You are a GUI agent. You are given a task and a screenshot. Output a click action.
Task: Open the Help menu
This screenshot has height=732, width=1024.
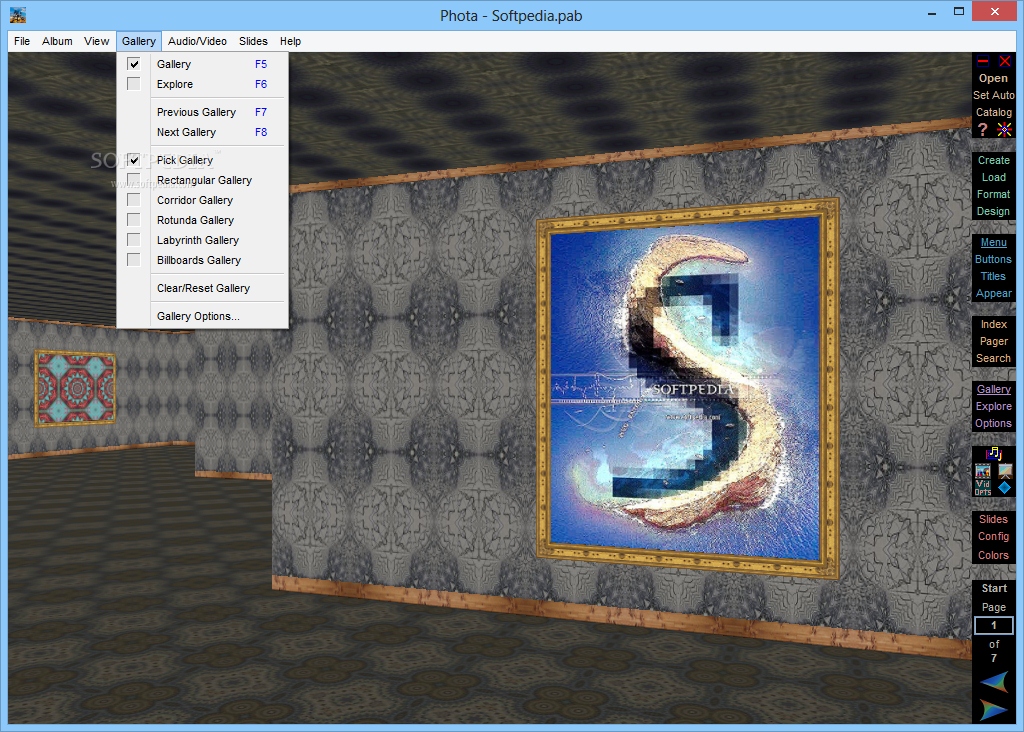click(291, 41)
